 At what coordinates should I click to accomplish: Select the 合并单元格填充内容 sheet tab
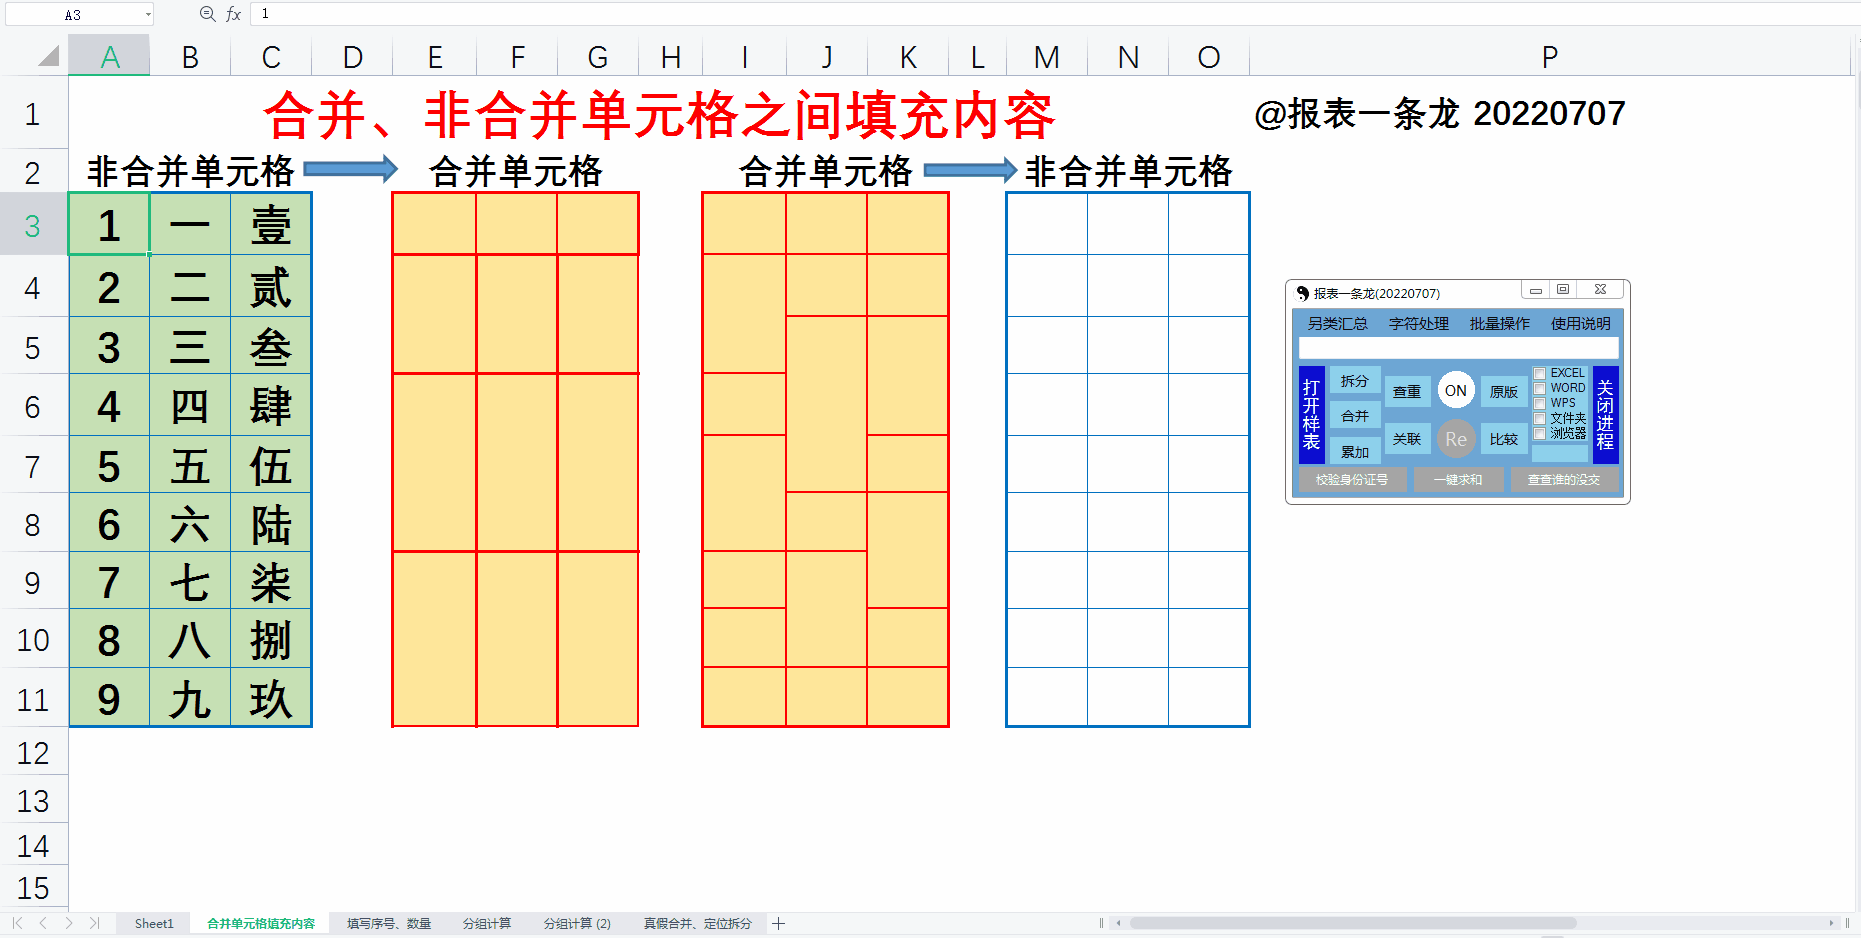pyautogui.click(x=261, y=923)
